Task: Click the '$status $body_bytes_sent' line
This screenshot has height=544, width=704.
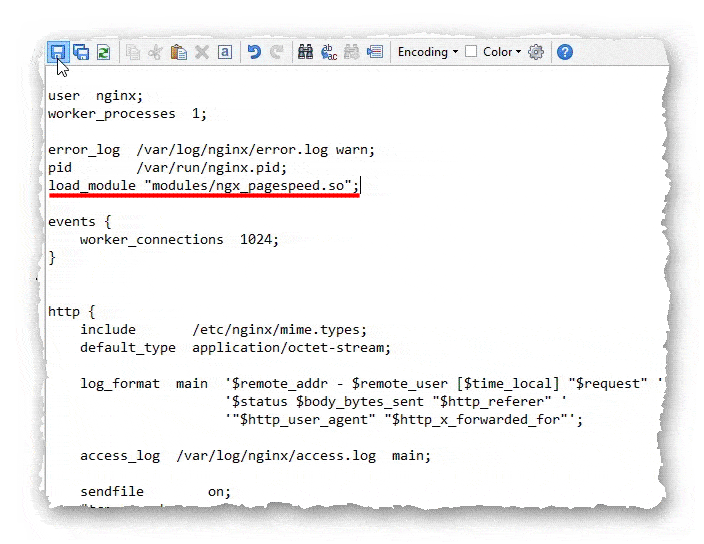Action: 396,401
